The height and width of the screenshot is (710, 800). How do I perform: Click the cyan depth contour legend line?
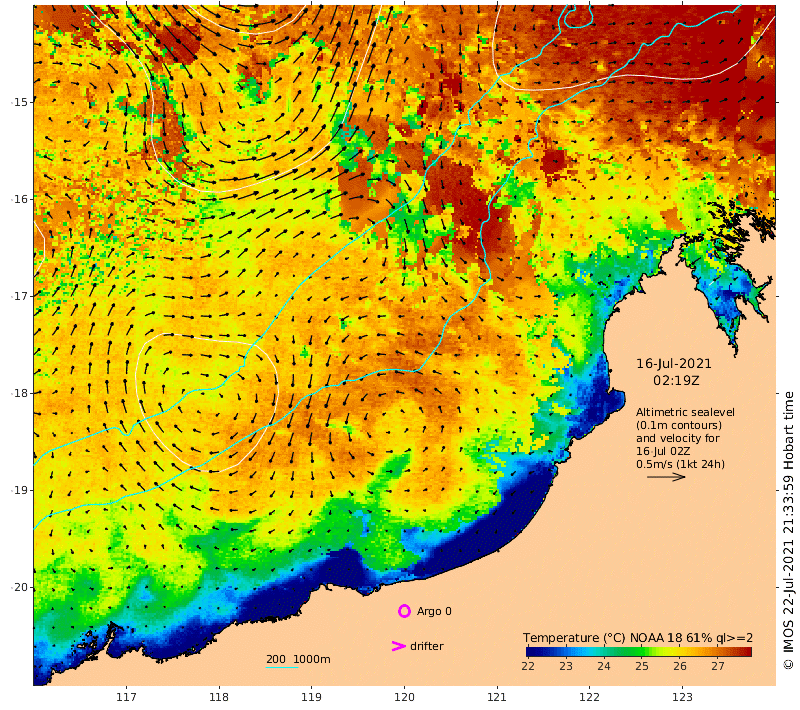[x=282, y=667]
